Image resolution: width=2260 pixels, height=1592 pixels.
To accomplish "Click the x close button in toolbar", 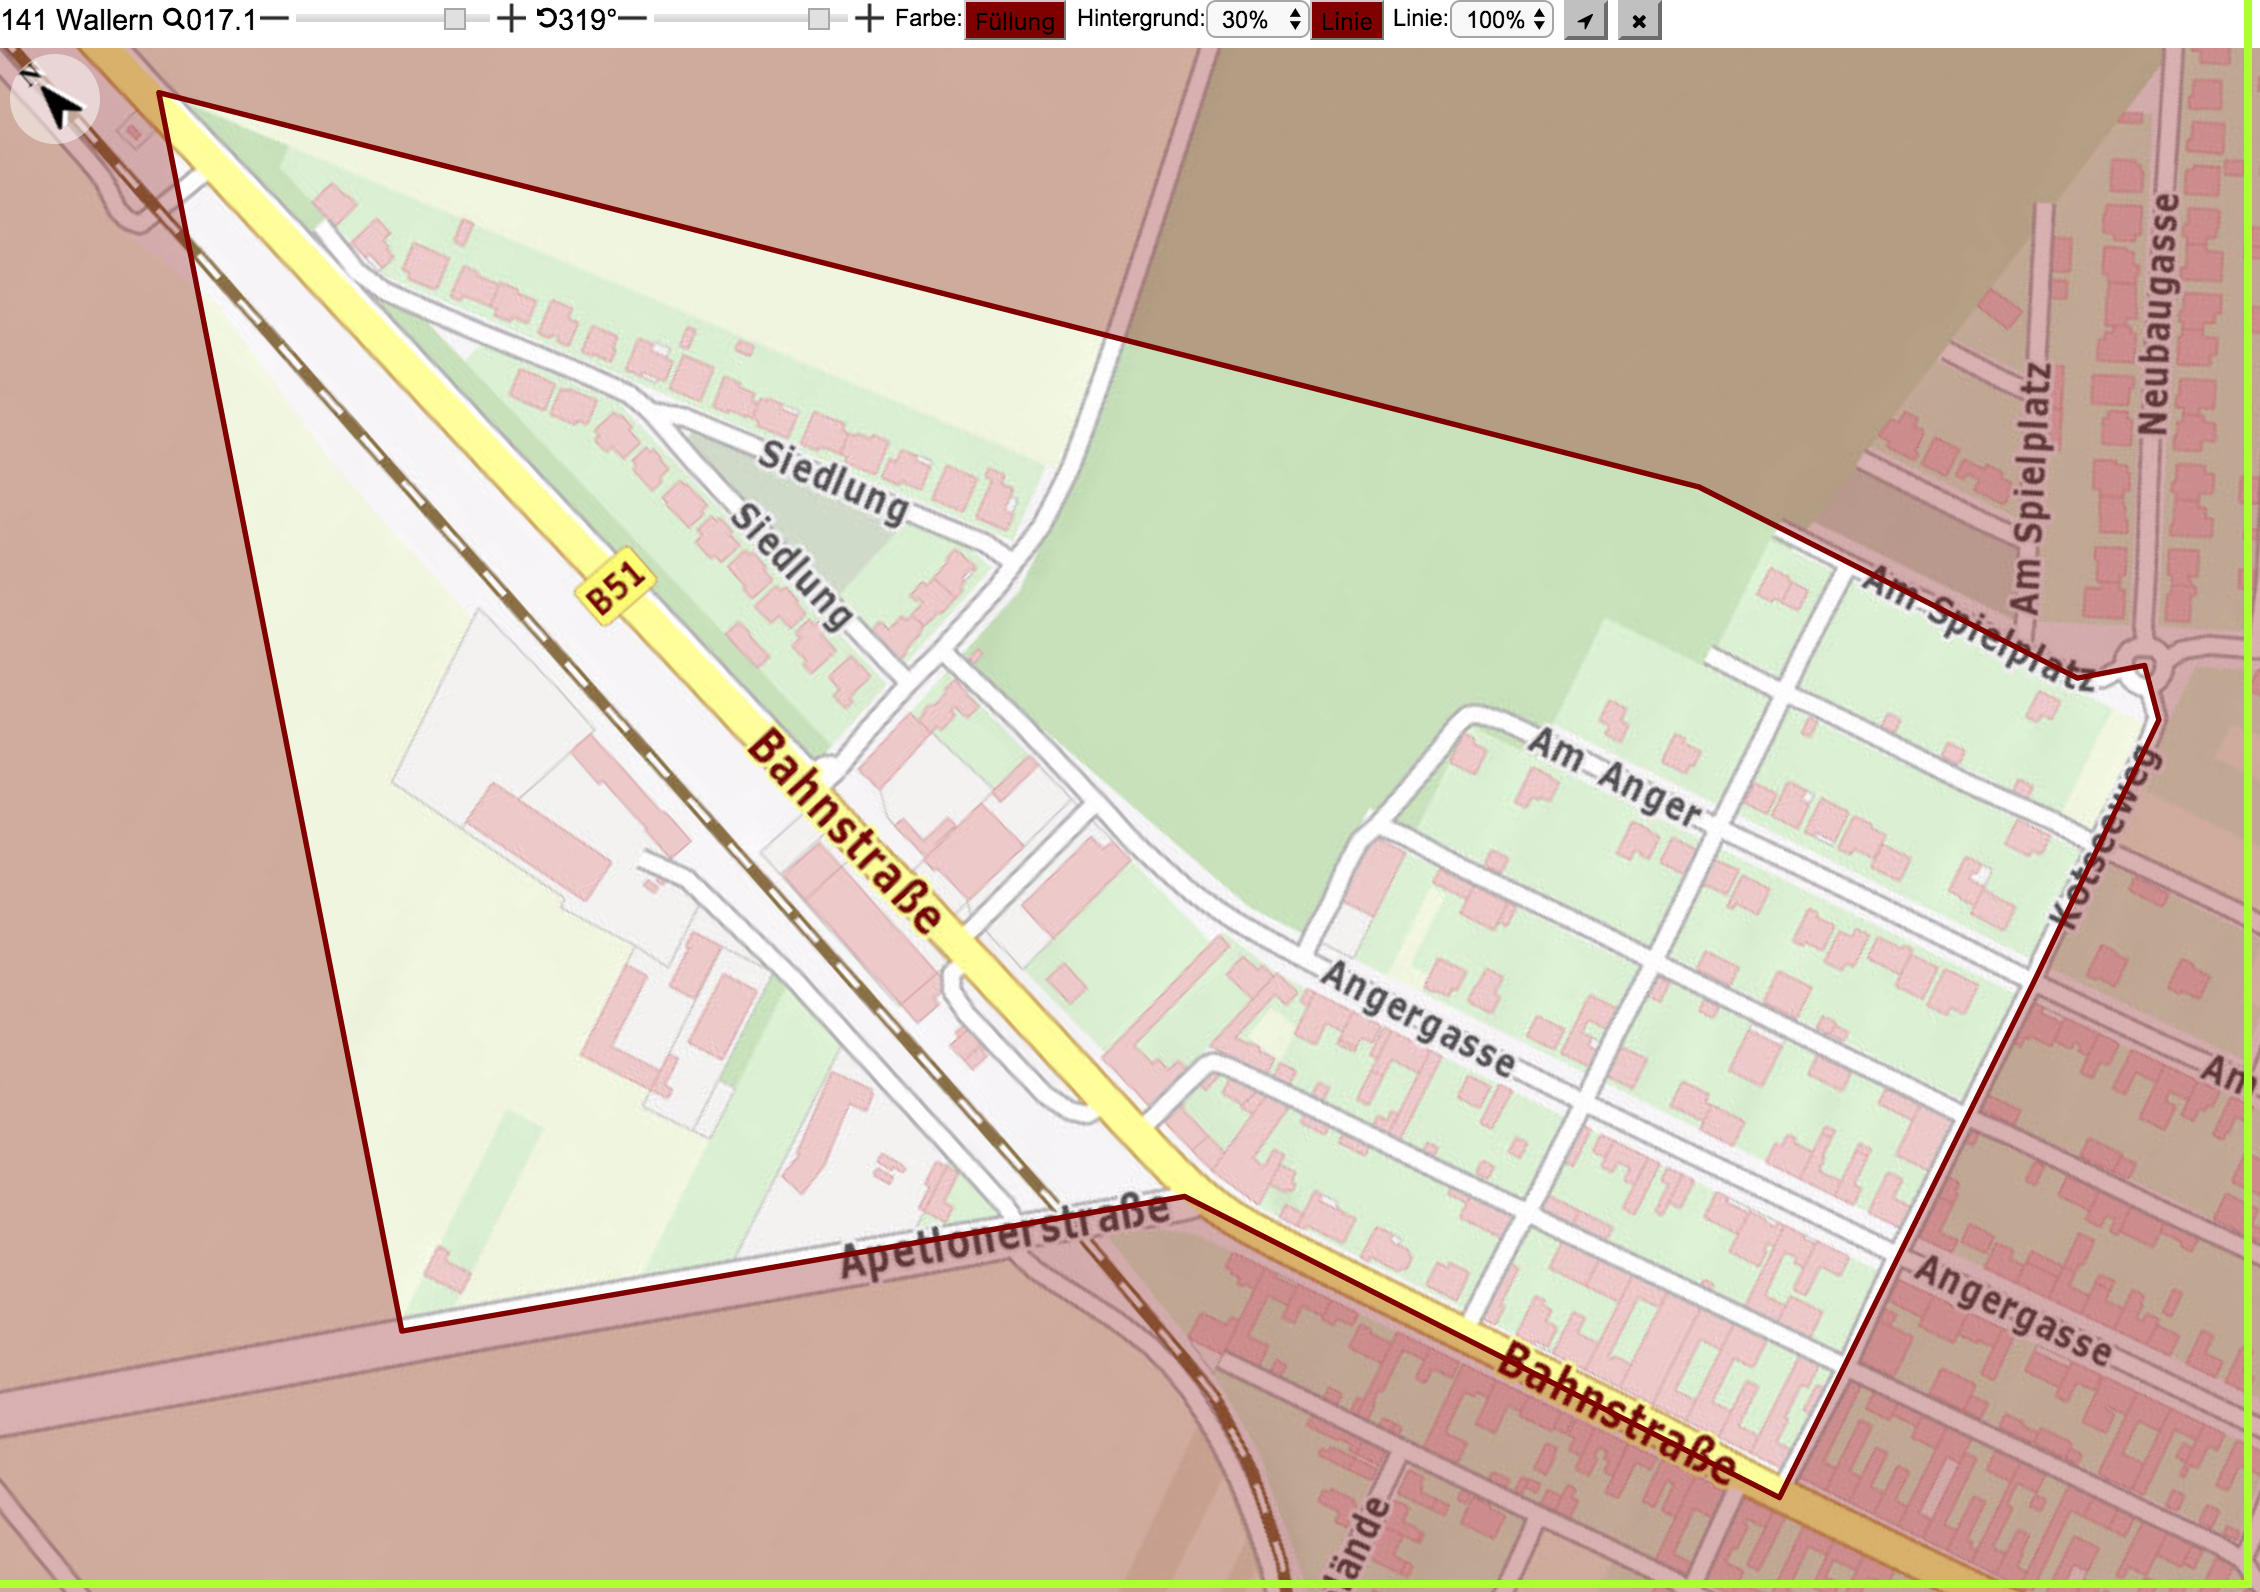I will pos(1639,20).
